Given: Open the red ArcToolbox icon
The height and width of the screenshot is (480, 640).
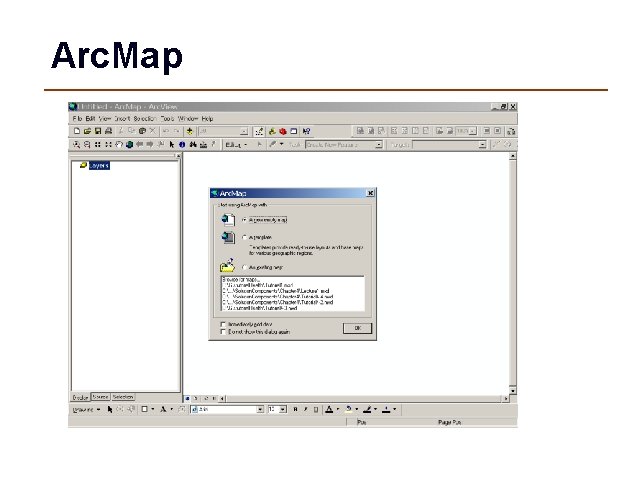Looking at the screenshot, I should click(282, 131).
